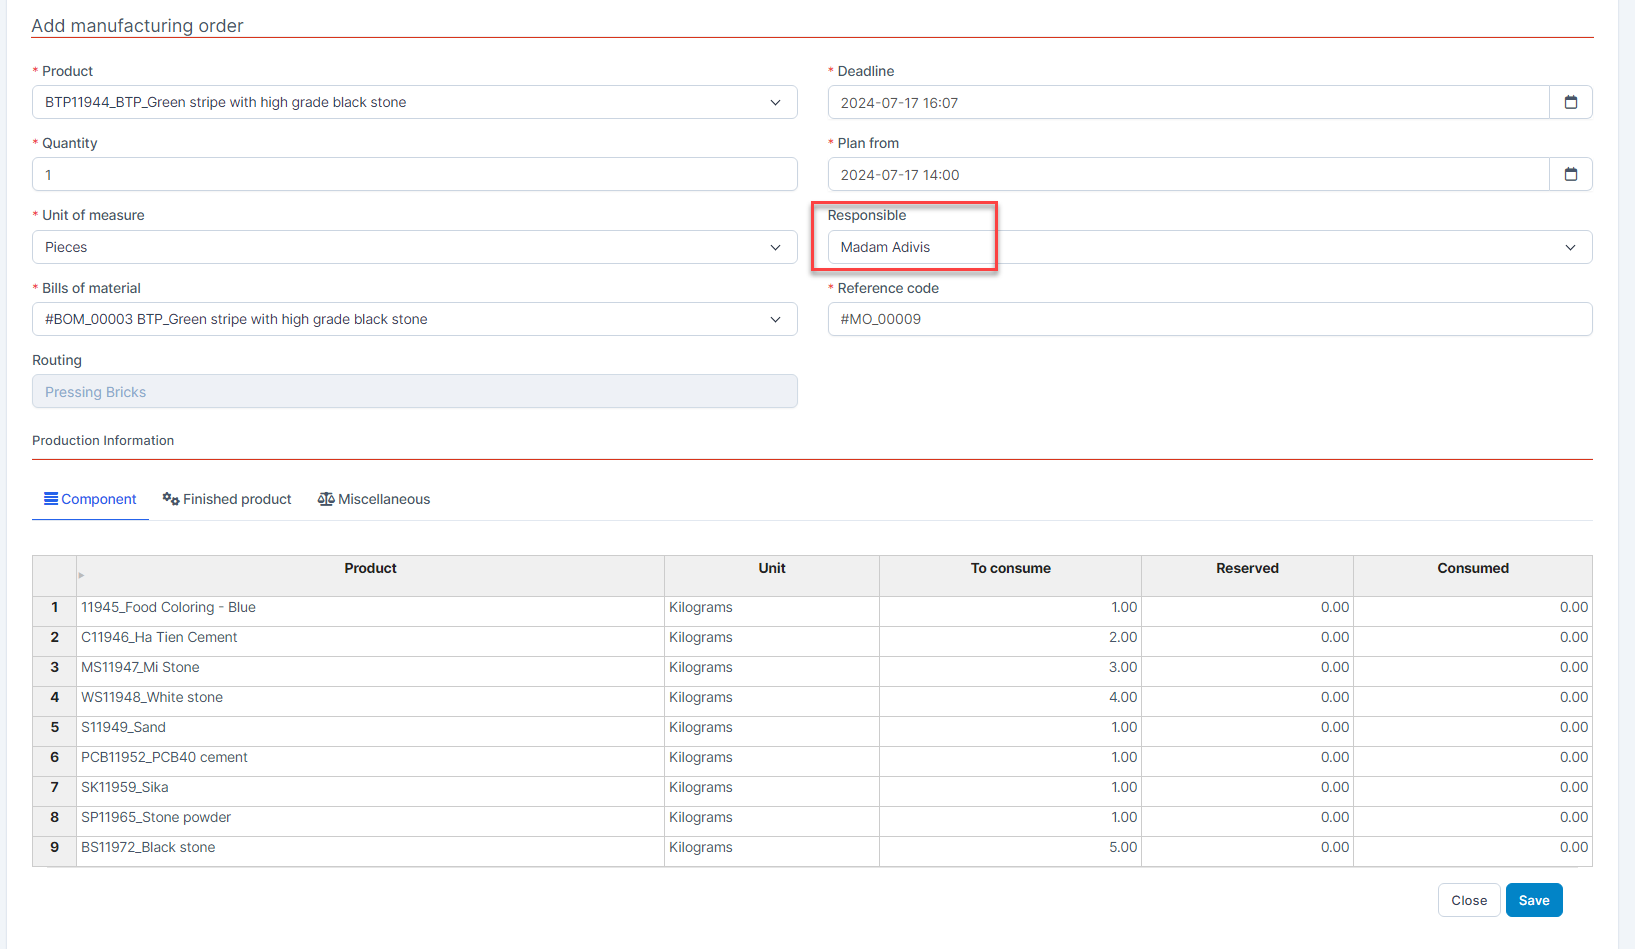Image resolution: width=1635 pixels, height=949 pixels.
Task: Click the small arrow in table header corner
Action: (x=81, y=575)
